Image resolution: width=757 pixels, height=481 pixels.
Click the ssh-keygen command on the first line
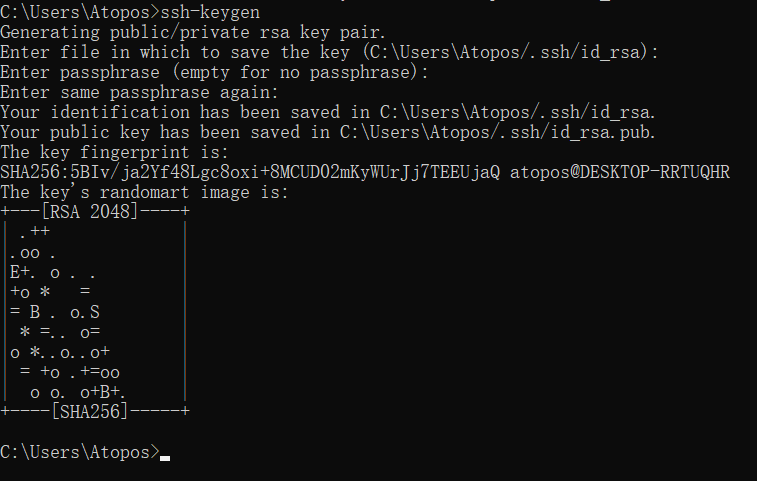(210, 11)
